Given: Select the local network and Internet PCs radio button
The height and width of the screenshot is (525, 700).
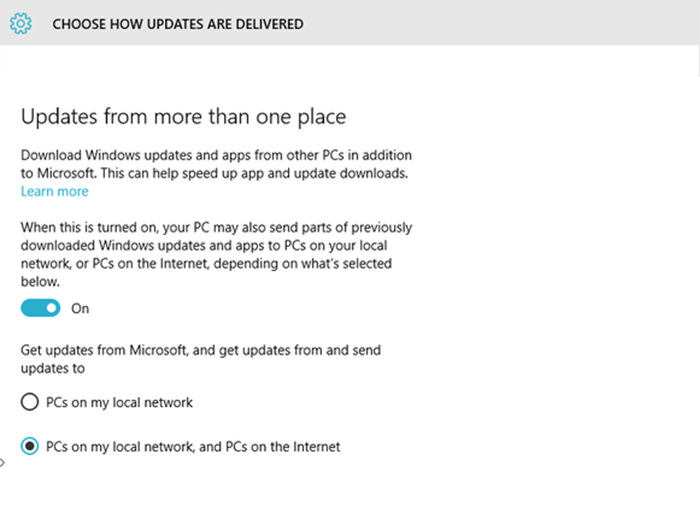Looking at the screenshot, I should click(30, 446).
